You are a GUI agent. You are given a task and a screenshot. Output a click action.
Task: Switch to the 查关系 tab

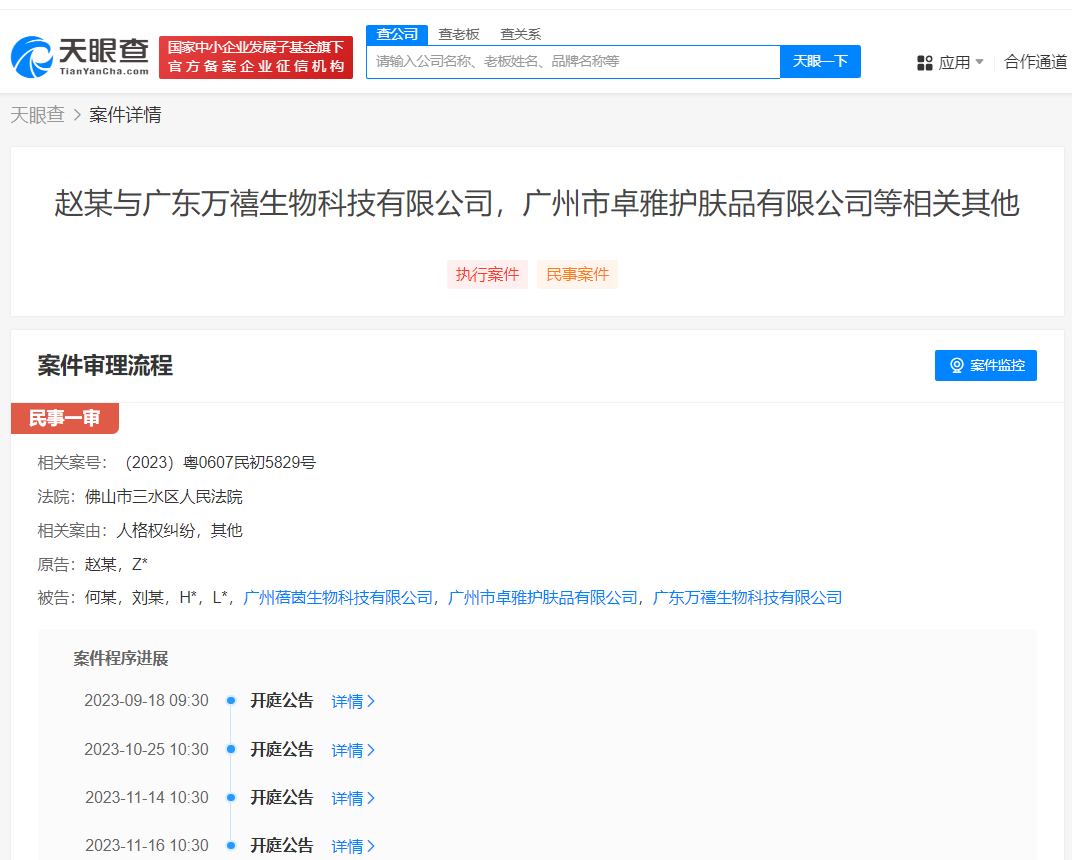tap(523, 34)
